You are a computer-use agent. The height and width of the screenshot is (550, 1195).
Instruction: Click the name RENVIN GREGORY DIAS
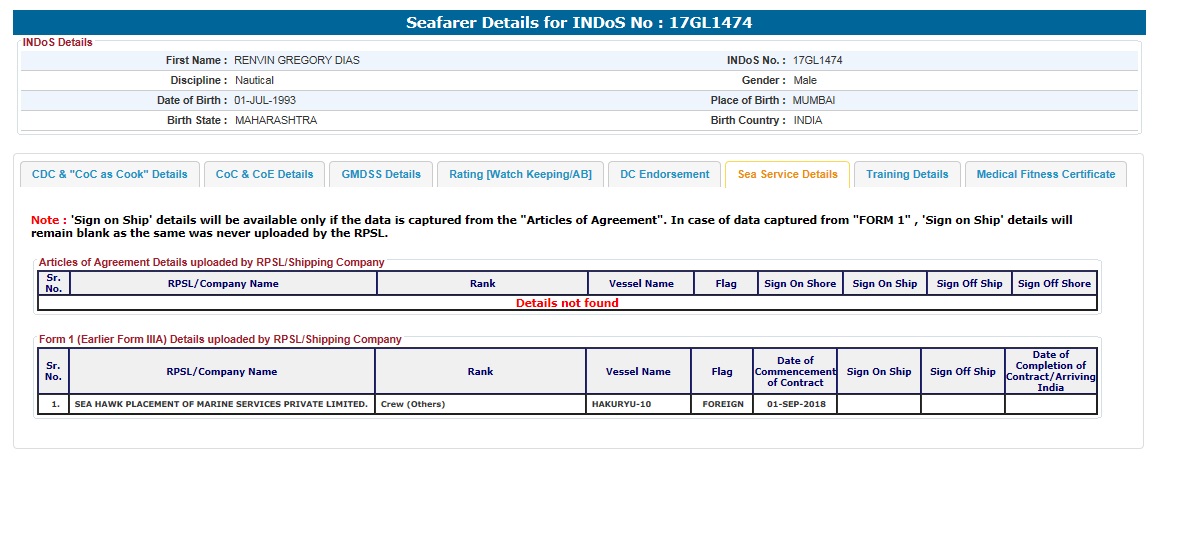[x=296, y=60]
